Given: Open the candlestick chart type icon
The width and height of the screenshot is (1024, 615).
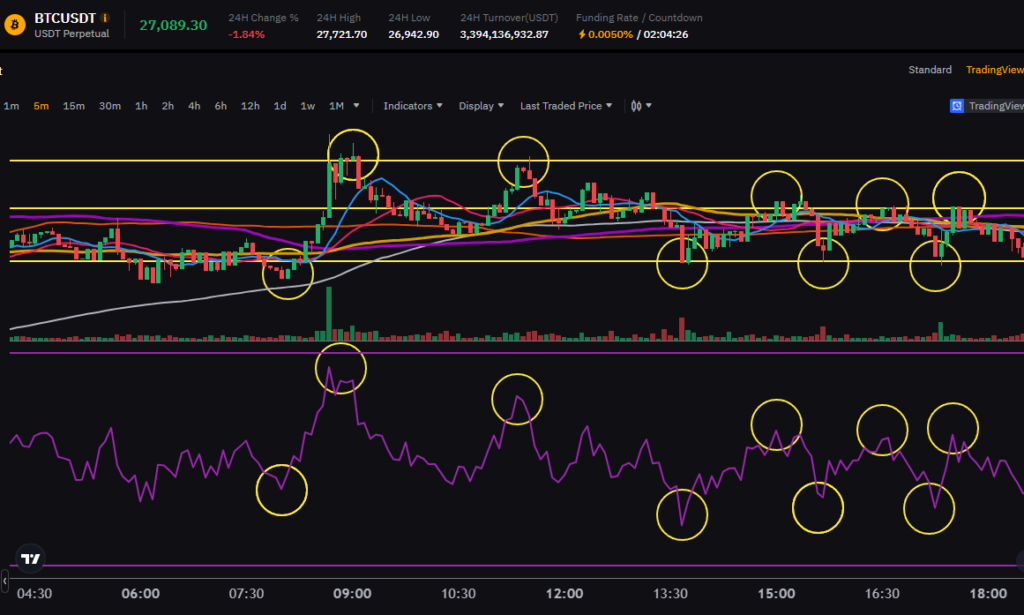Looking at the screenshot, I should [x=636, y=106].
